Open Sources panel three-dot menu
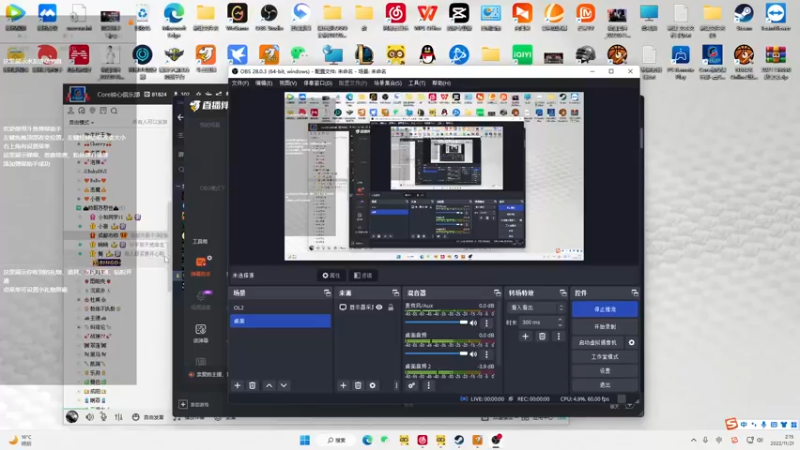This screenshot has height=450, width=800. [396, 385]
